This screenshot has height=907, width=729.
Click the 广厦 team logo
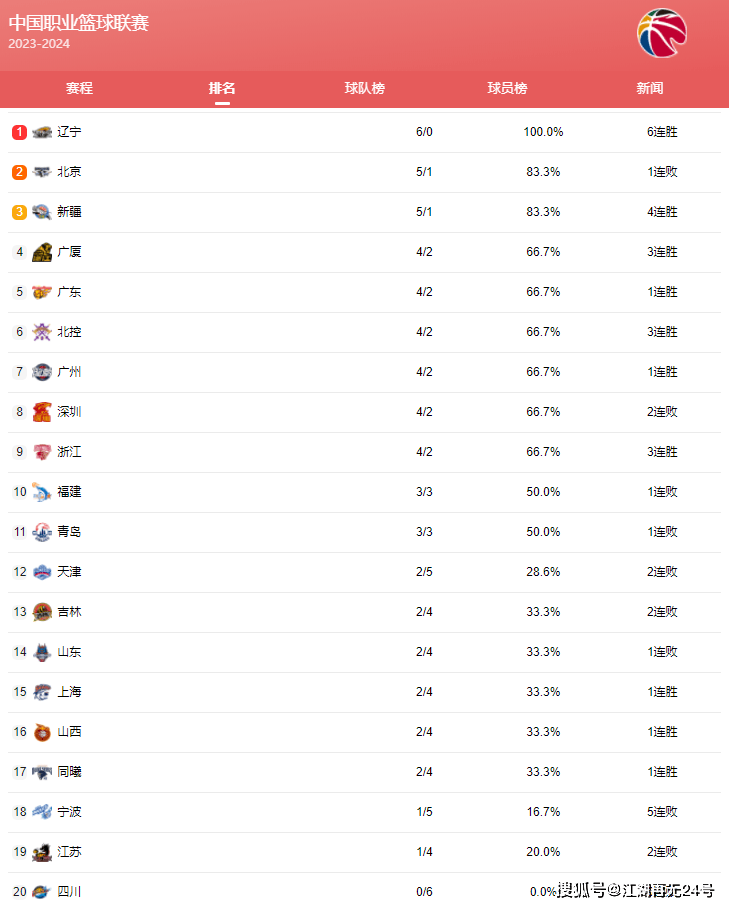tap(42, 252)
